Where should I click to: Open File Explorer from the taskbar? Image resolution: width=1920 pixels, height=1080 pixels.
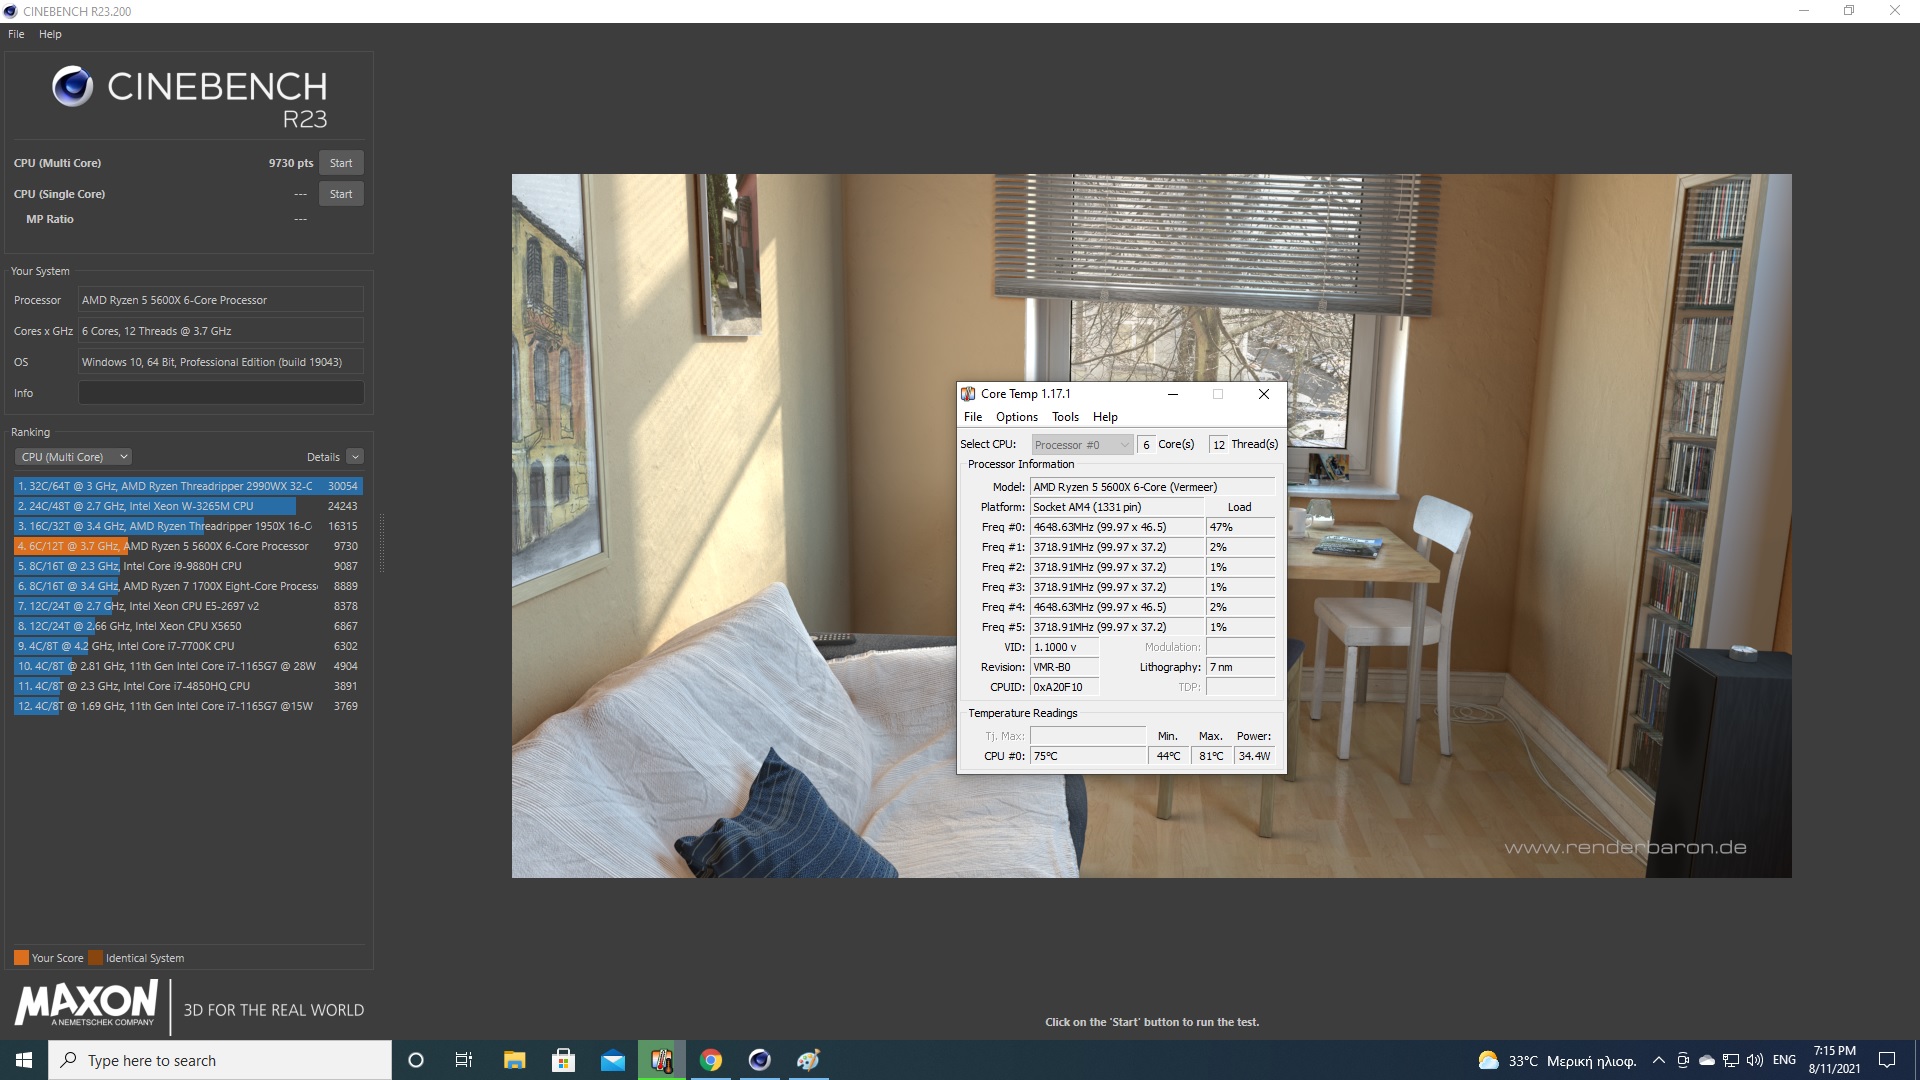click(514, 1060)
